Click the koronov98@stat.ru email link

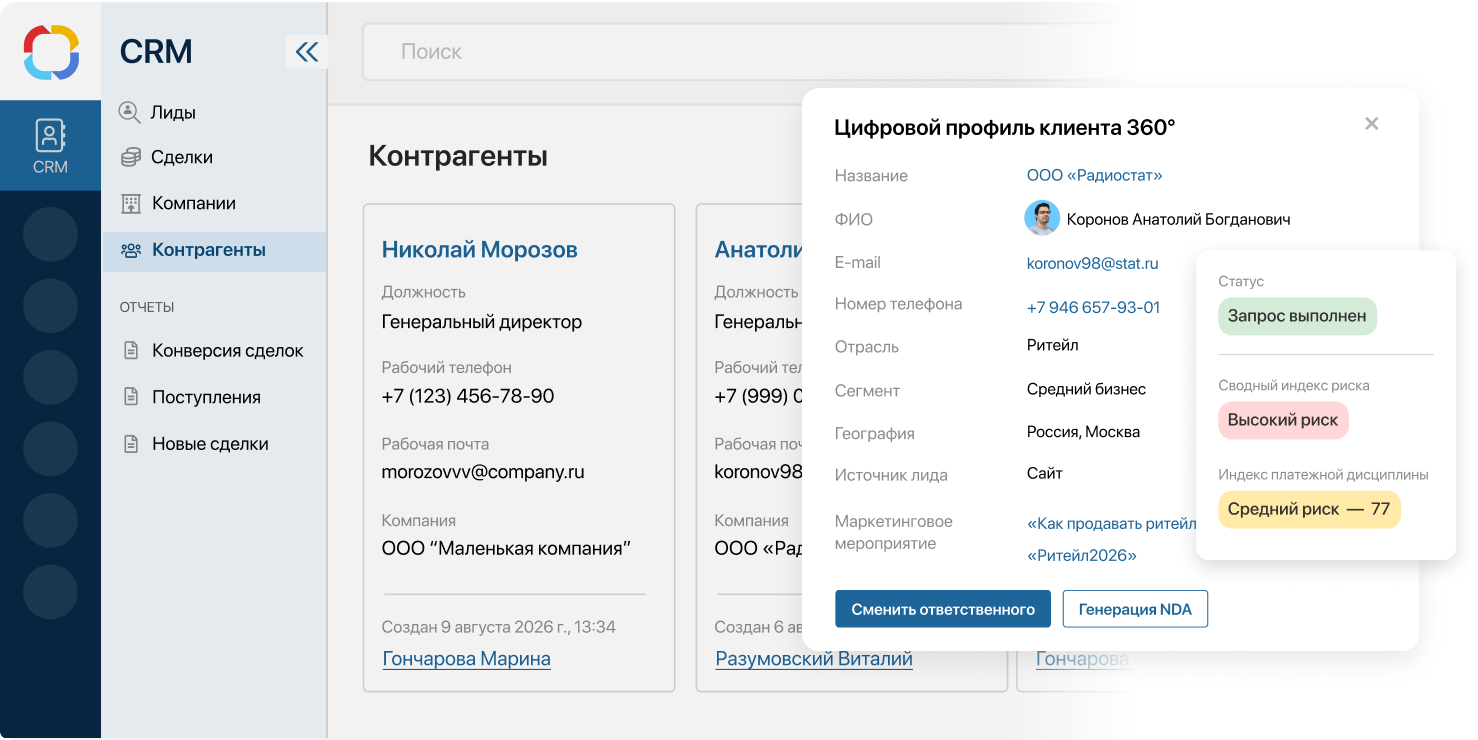click(x=1092, y=263)
